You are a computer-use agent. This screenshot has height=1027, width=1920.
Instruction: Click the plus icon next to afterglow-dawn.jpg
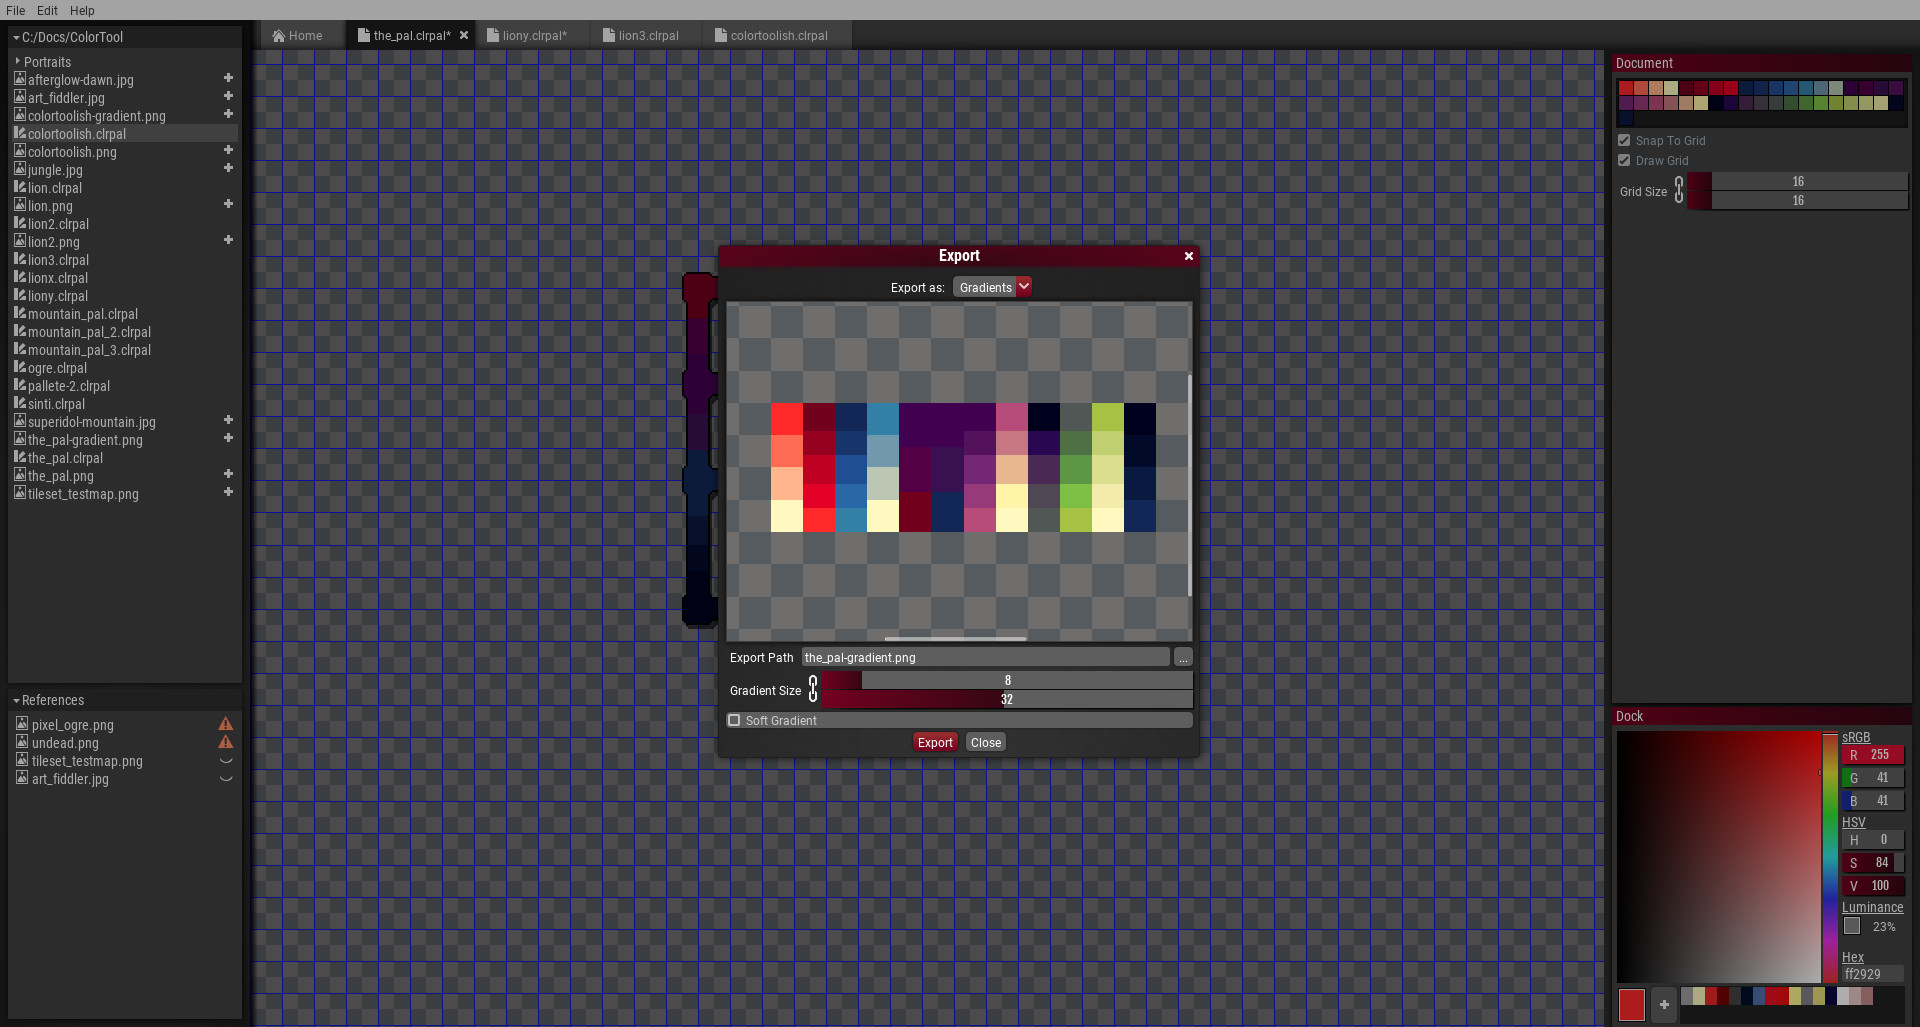point(228,77)
